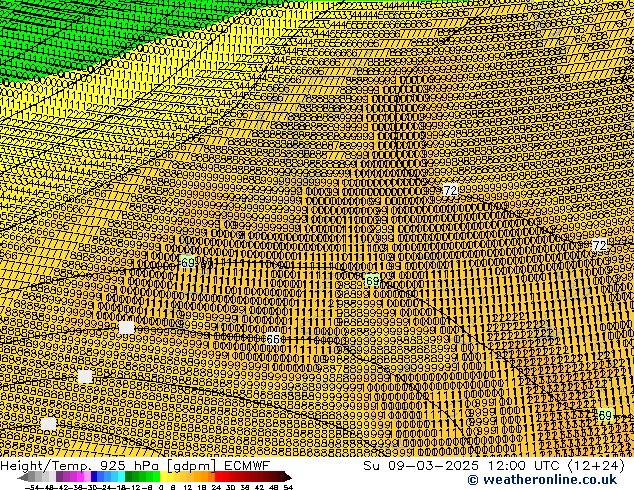Image resolution: width=634 pixels, height=490 pixels.
Task: Click the dark brown right arrow end of the color scale
Action: click(x=288, y=477)
